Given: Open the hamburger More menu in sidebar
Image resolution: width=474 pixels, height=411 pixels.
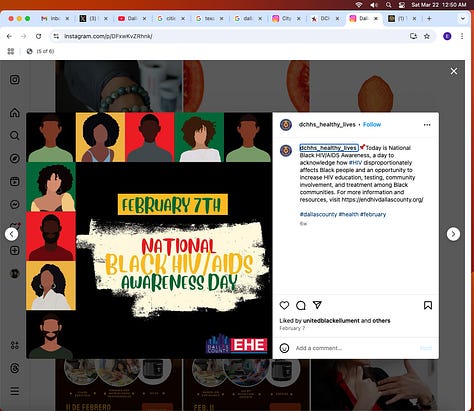Looking at the screenshot, I should (15, 391).
